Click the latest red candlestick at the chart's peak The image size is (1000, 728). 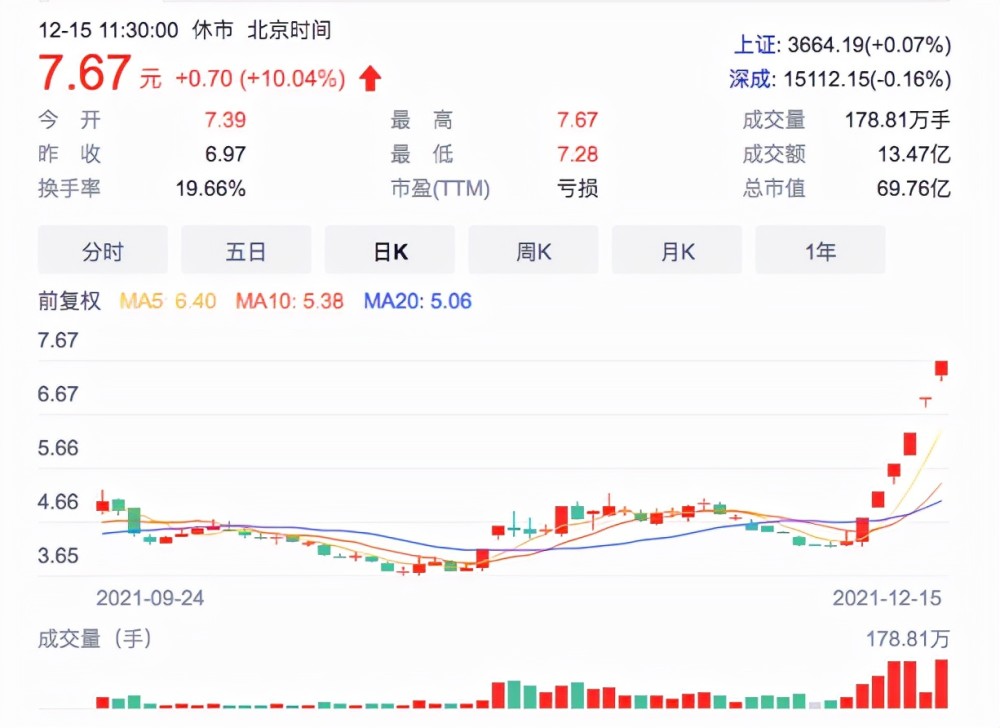tap(941, 368)
